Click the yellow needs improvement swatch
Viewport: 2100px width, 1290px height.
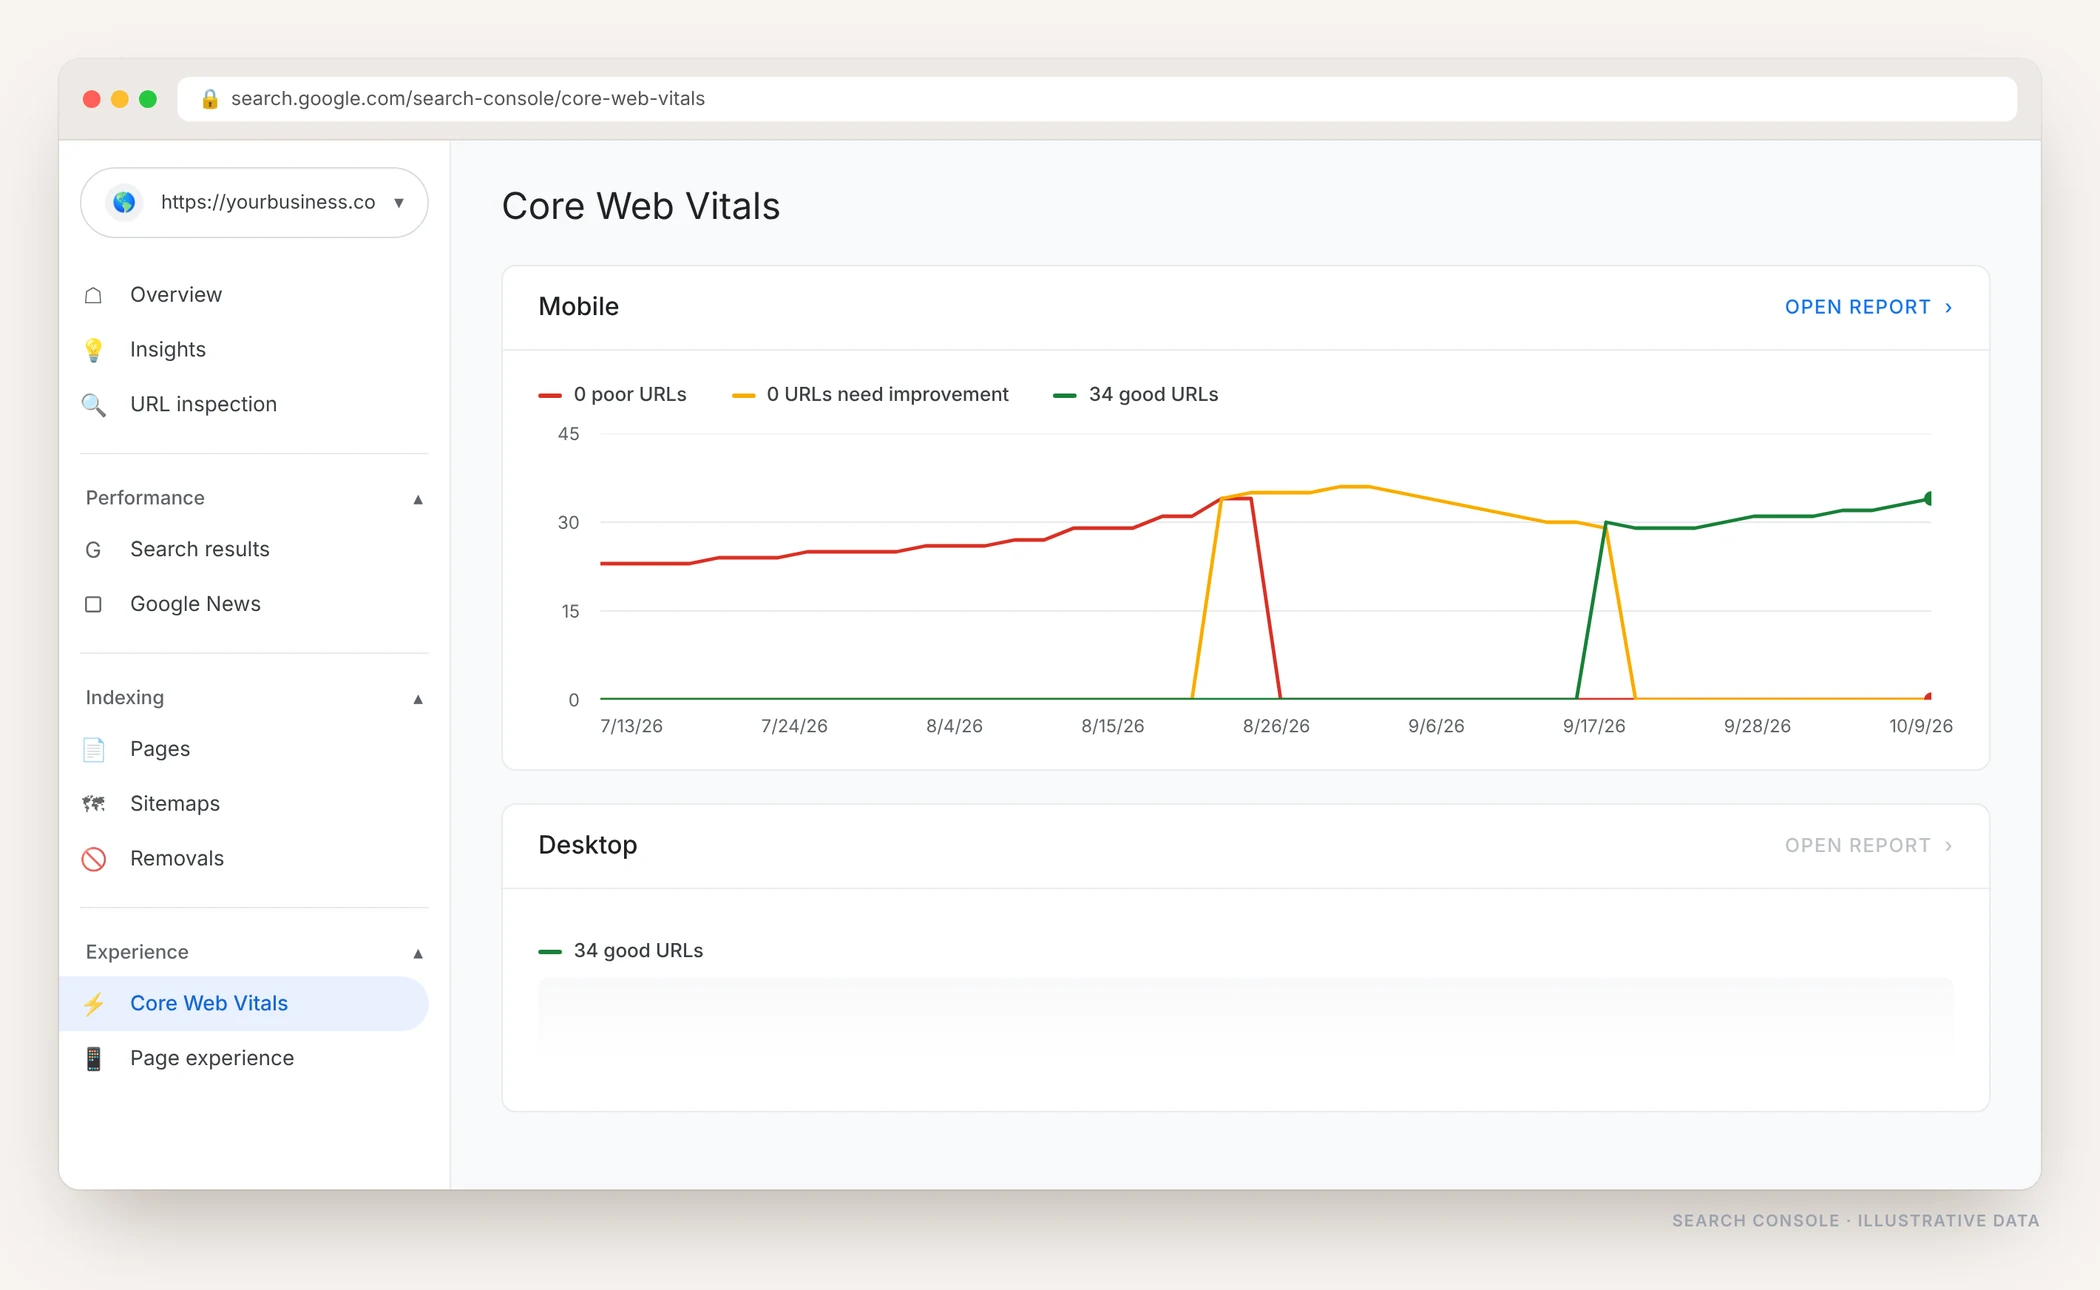pos(744,396)
